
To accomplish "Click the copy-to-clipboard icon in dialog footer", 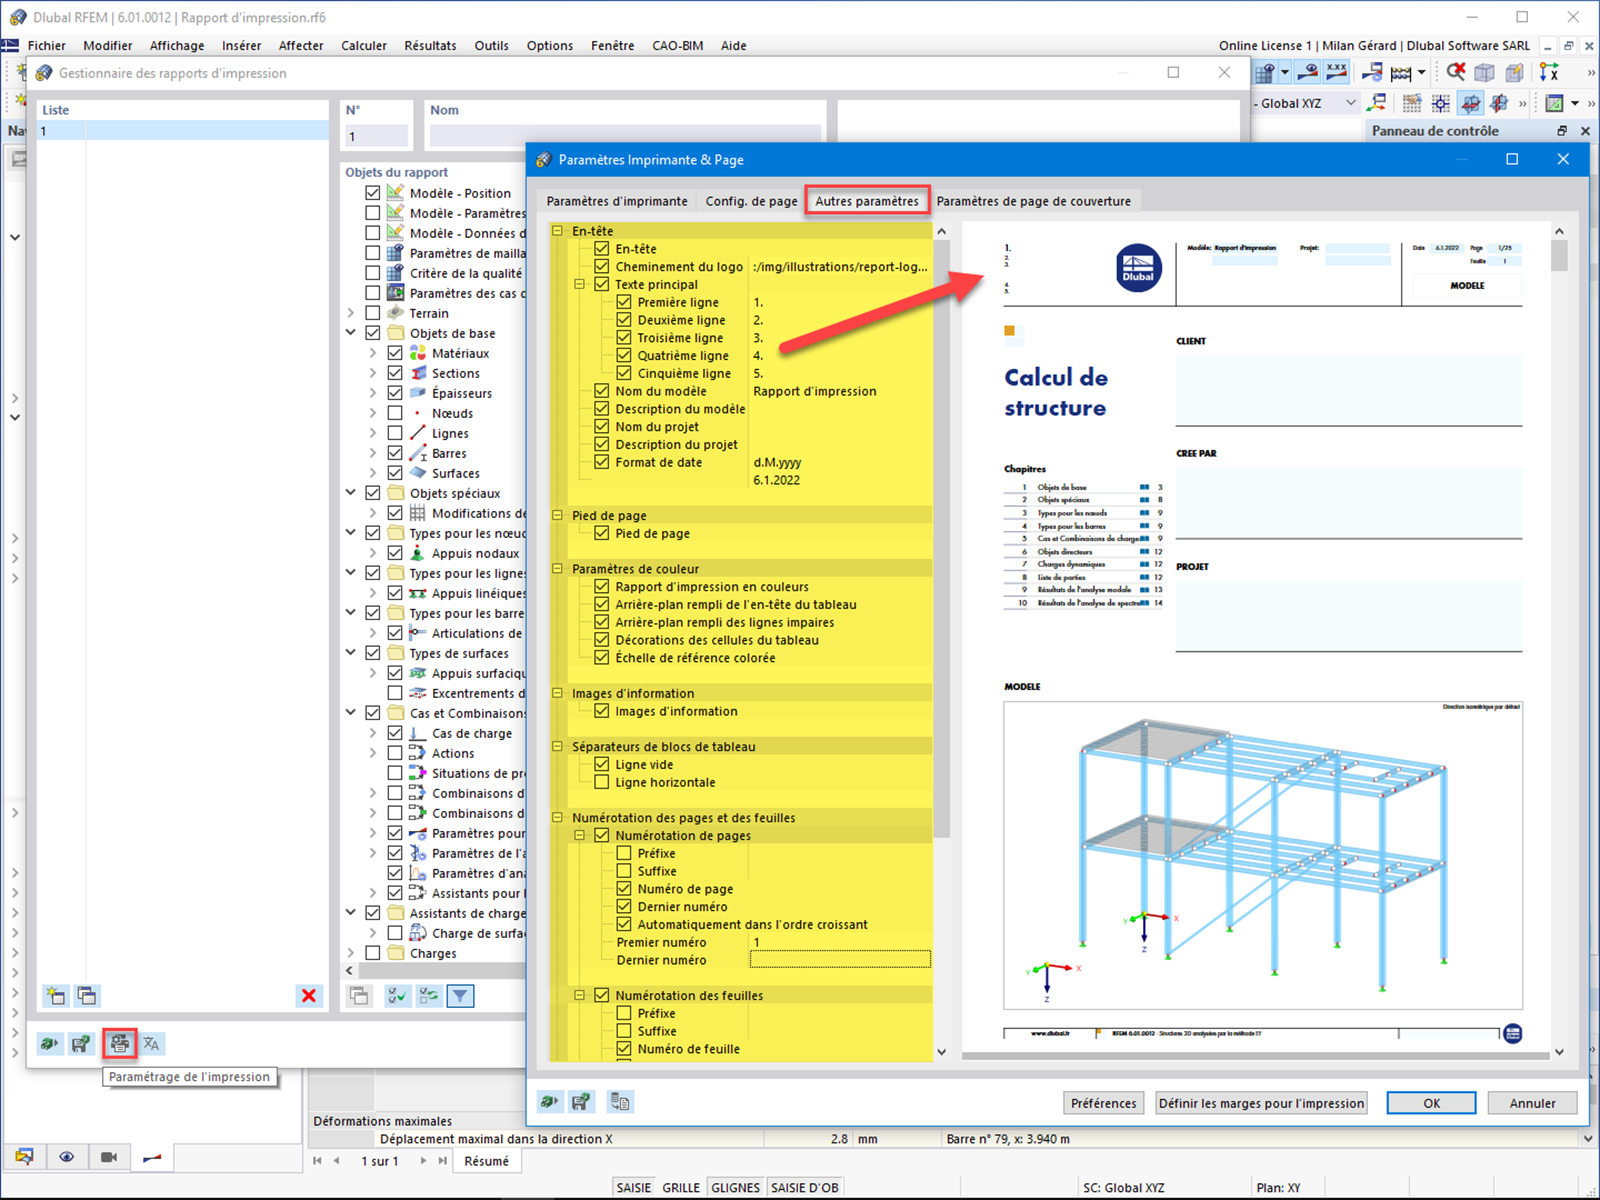I will coord(620,1101).
